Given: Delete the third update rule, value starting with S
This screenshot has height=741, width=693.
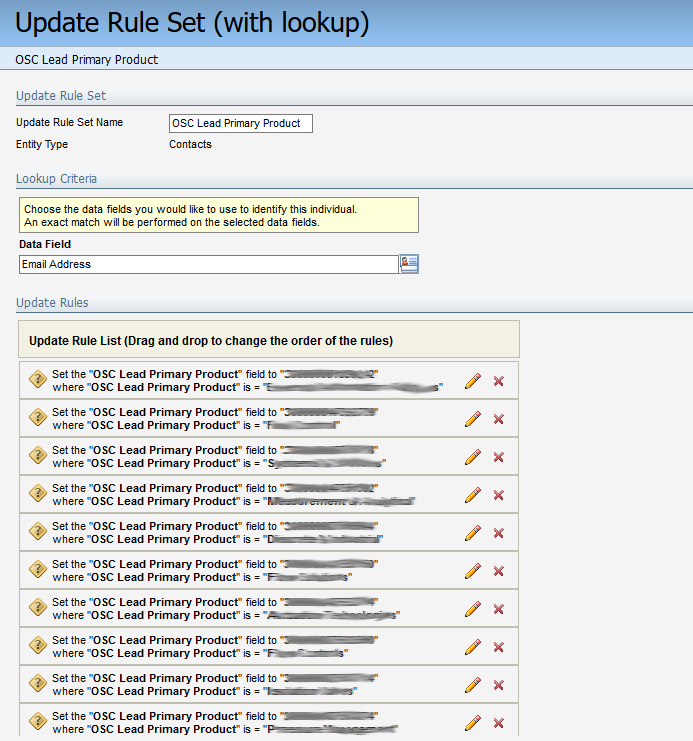Looking at the screenshot, I should pos(498,457).
